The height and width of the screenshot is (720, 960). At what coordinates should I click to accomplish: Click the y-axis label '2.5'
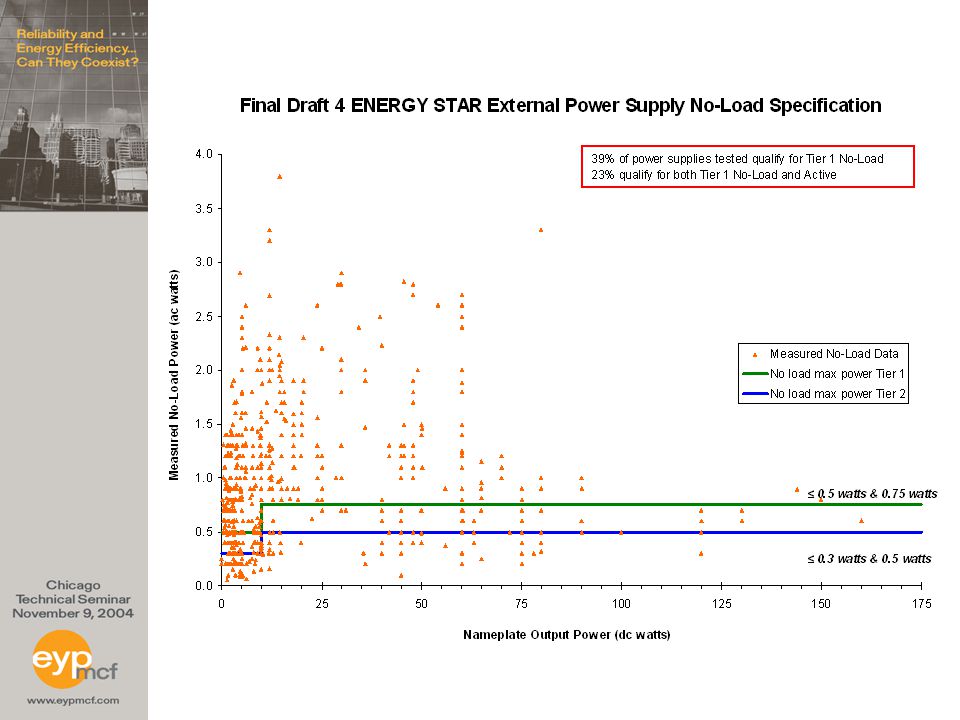click(204, 317)
